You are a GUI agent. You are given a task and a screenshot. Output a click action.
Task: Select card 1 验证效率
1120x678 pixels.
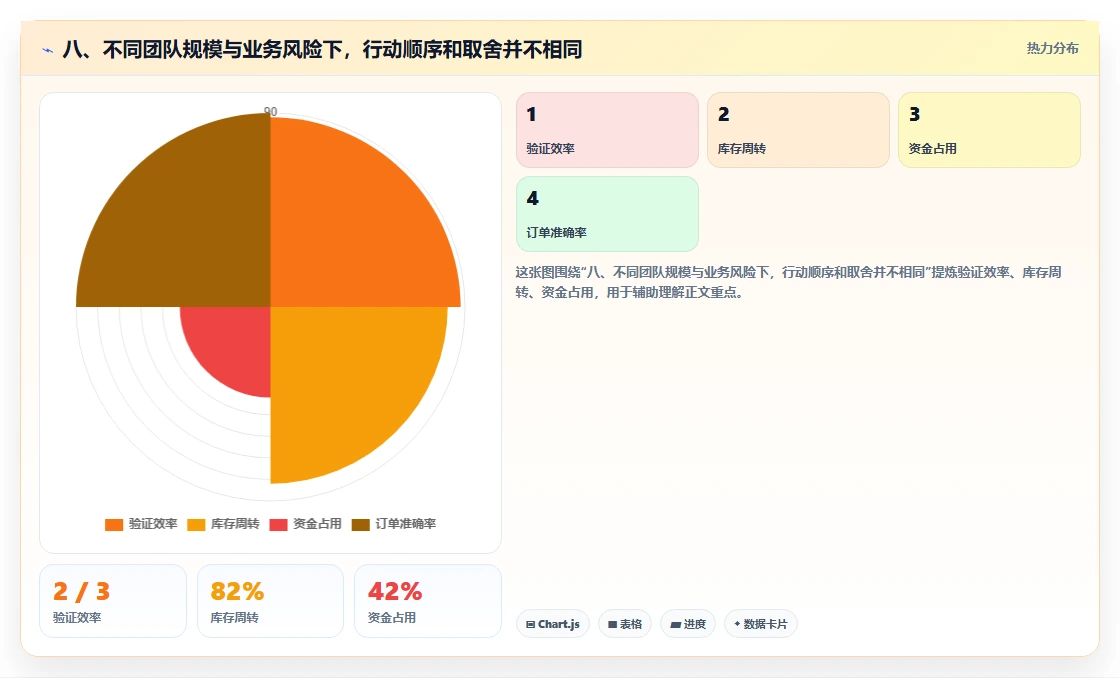(607, 130)
